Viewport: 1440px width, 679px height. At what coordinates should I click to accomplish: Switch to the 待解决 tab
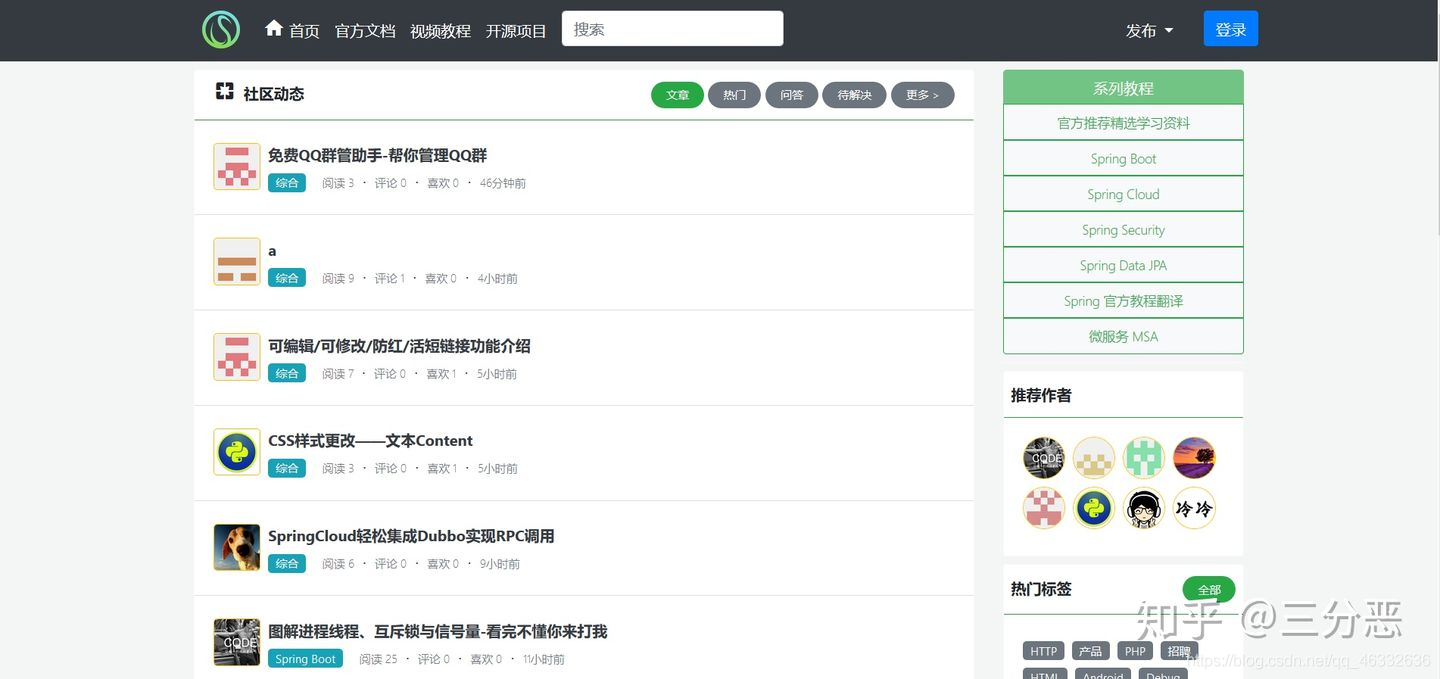pyautogui.click(x=854, y=95)
